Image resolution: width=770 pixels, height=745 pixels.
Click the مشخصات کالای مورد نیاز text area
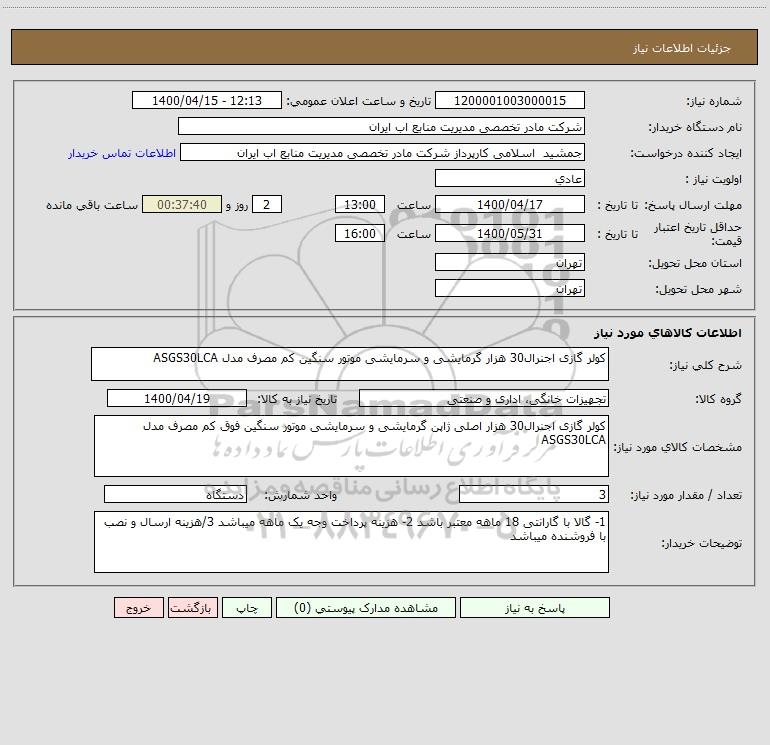tap(351, 446)
